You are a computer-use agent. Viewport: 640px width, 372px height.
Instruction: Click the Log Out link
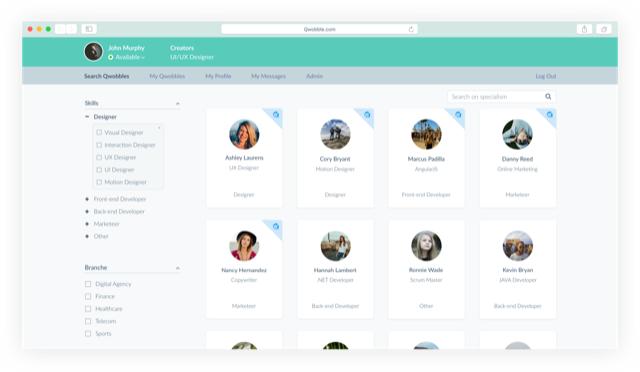(545, 76)
